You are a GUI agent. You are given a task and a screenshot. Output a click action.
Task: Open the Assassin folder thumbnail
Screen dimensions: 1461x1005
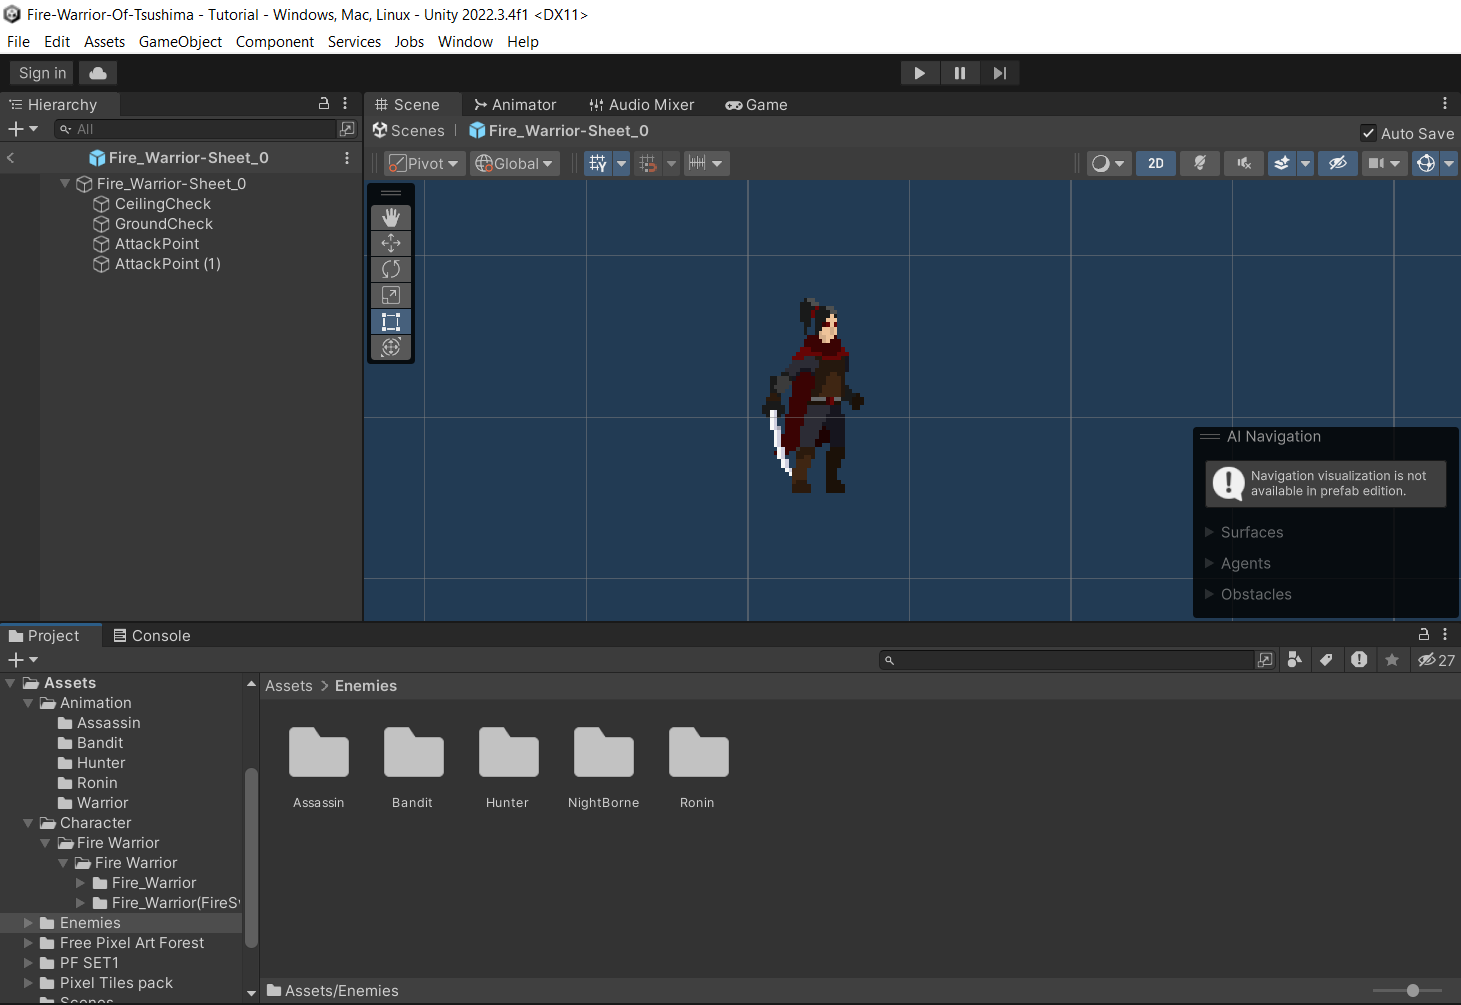tap(319, 752)
